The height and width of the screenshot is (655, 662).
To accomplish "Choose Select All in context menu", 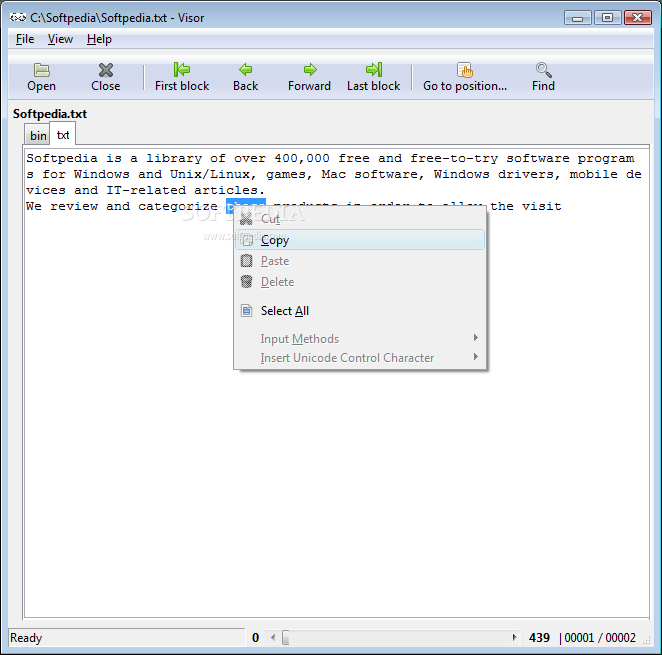I will click(x=360, y=311).
